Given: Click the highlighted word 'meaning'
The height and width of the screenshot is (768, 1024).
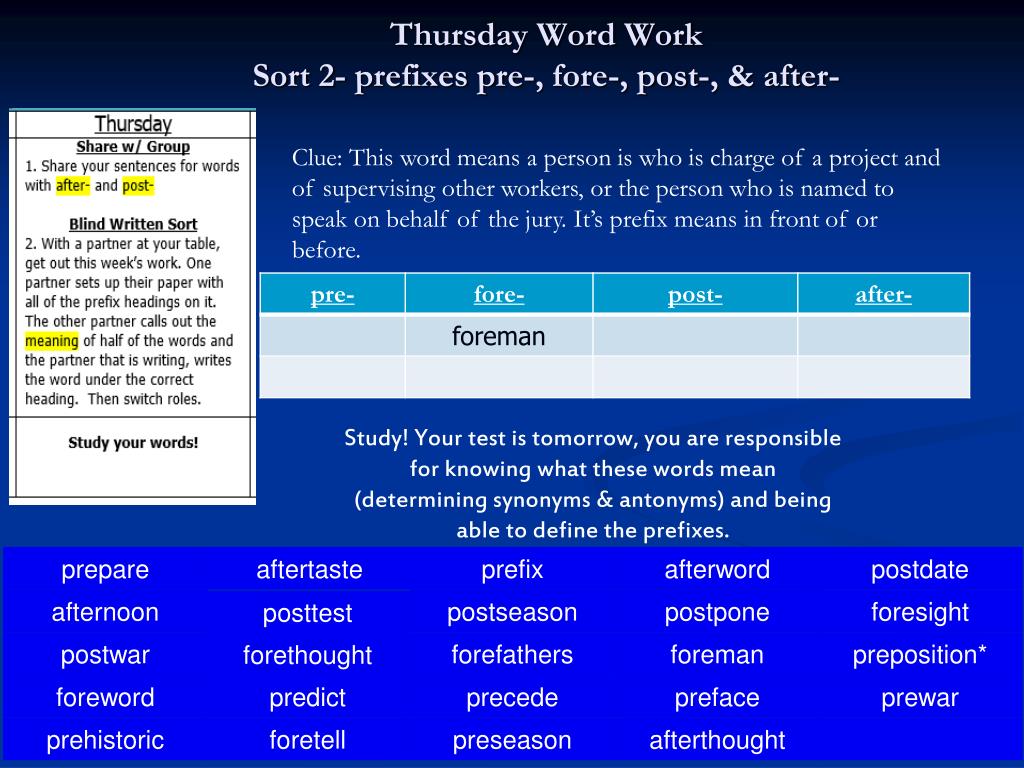Looking at the screenshot, I should [52, 341].
